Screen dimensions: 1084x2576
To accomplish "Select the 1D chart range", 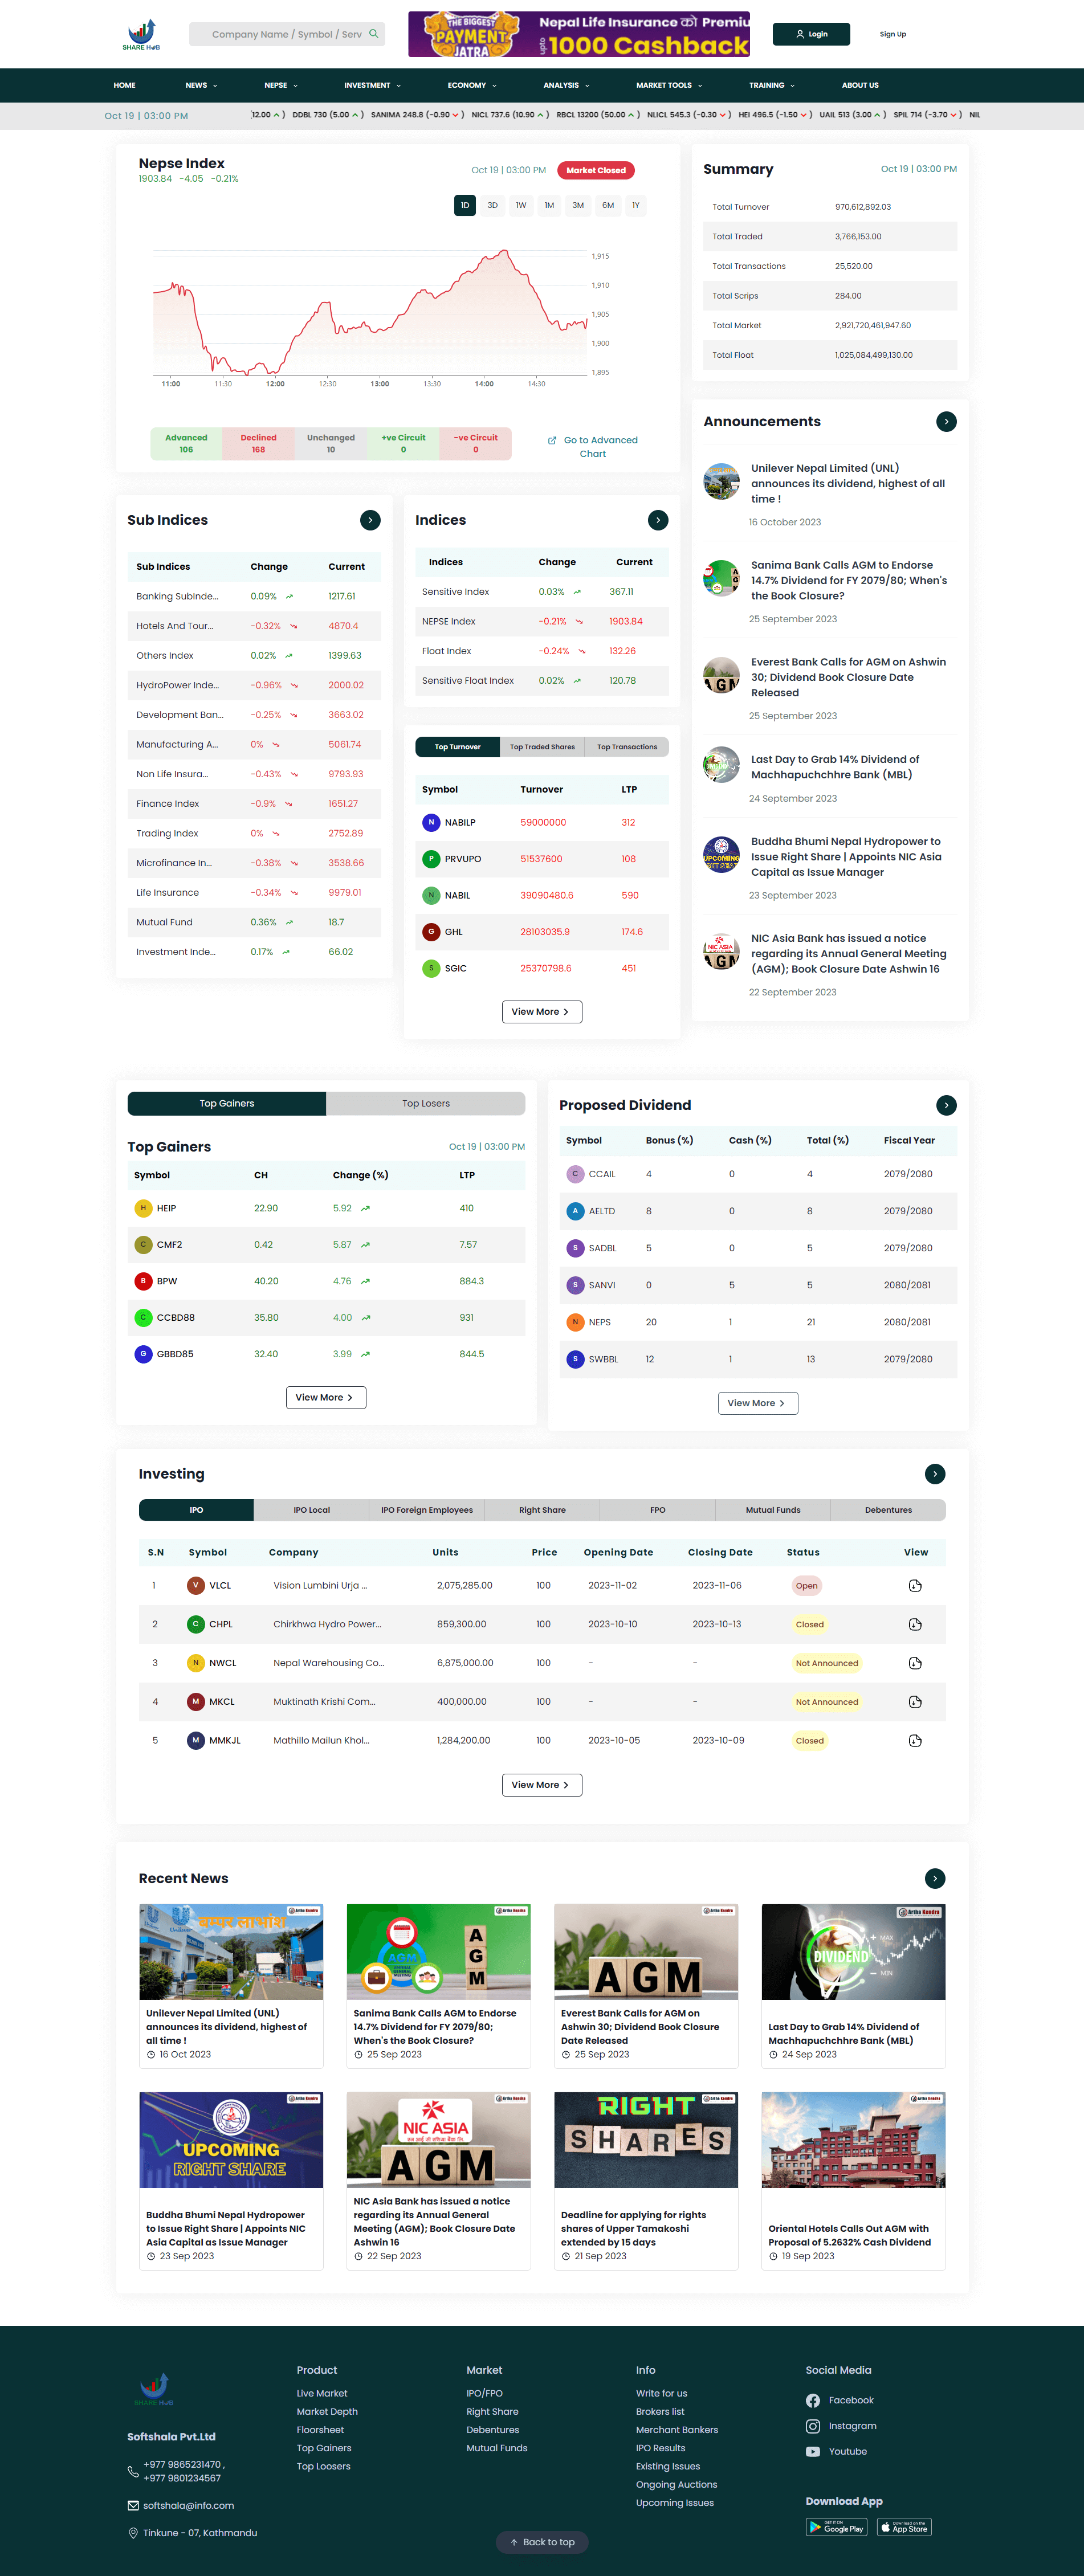I will (465, 205).
